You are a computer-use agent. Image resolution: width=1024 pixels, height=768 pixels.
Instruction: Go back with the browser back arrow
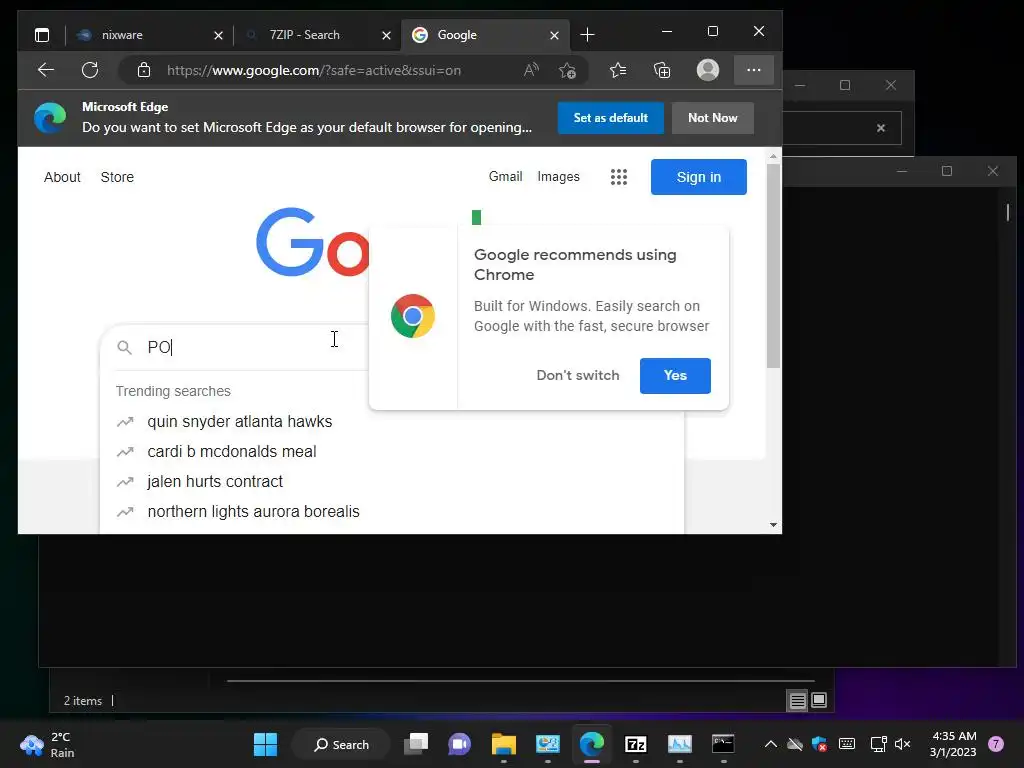(46, 70)
